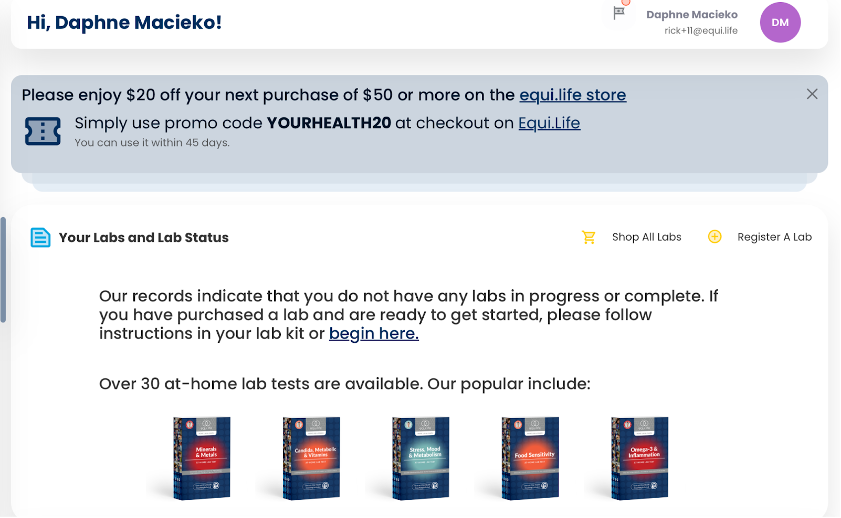Select the Stress, Mood & Metabolism kit

[x=420, y=458]
